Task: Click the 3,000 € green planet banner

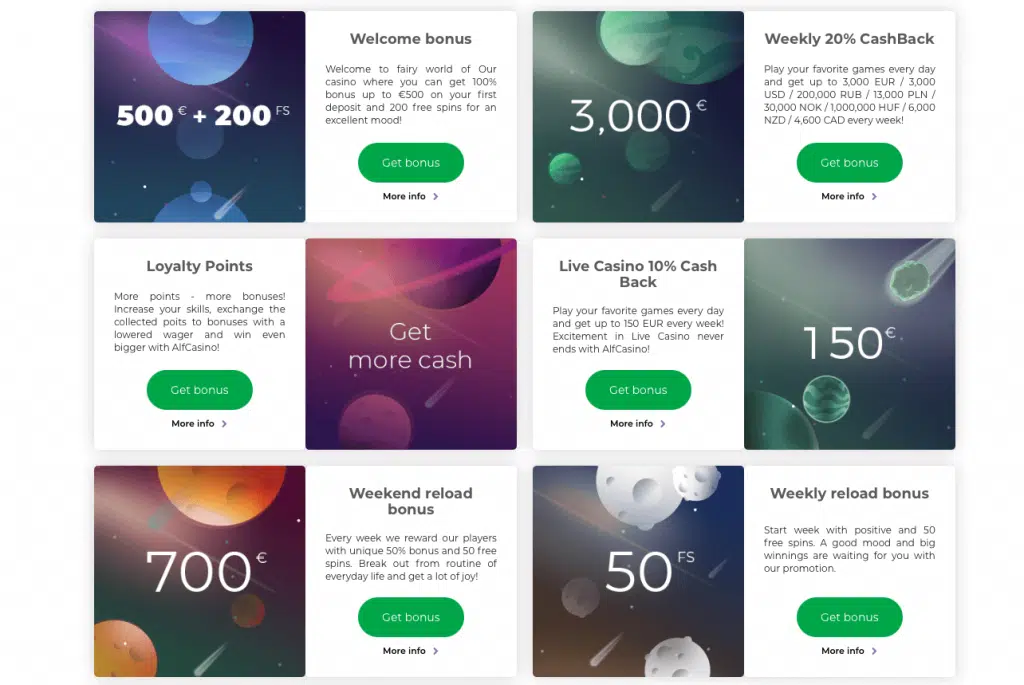Action: point(638,116)
